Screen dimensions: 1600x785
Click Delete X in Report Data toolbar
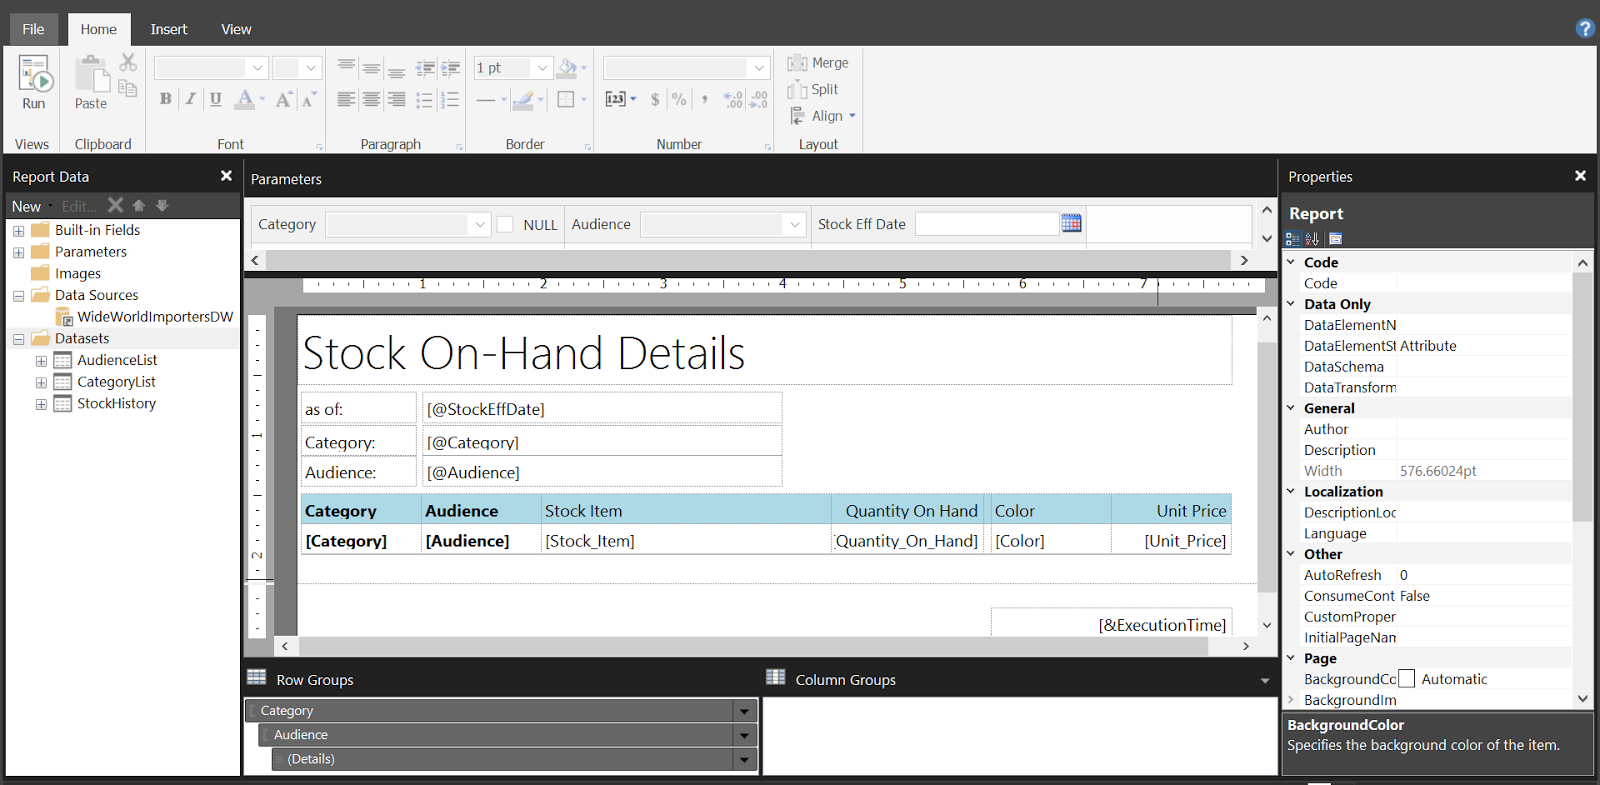116,205
